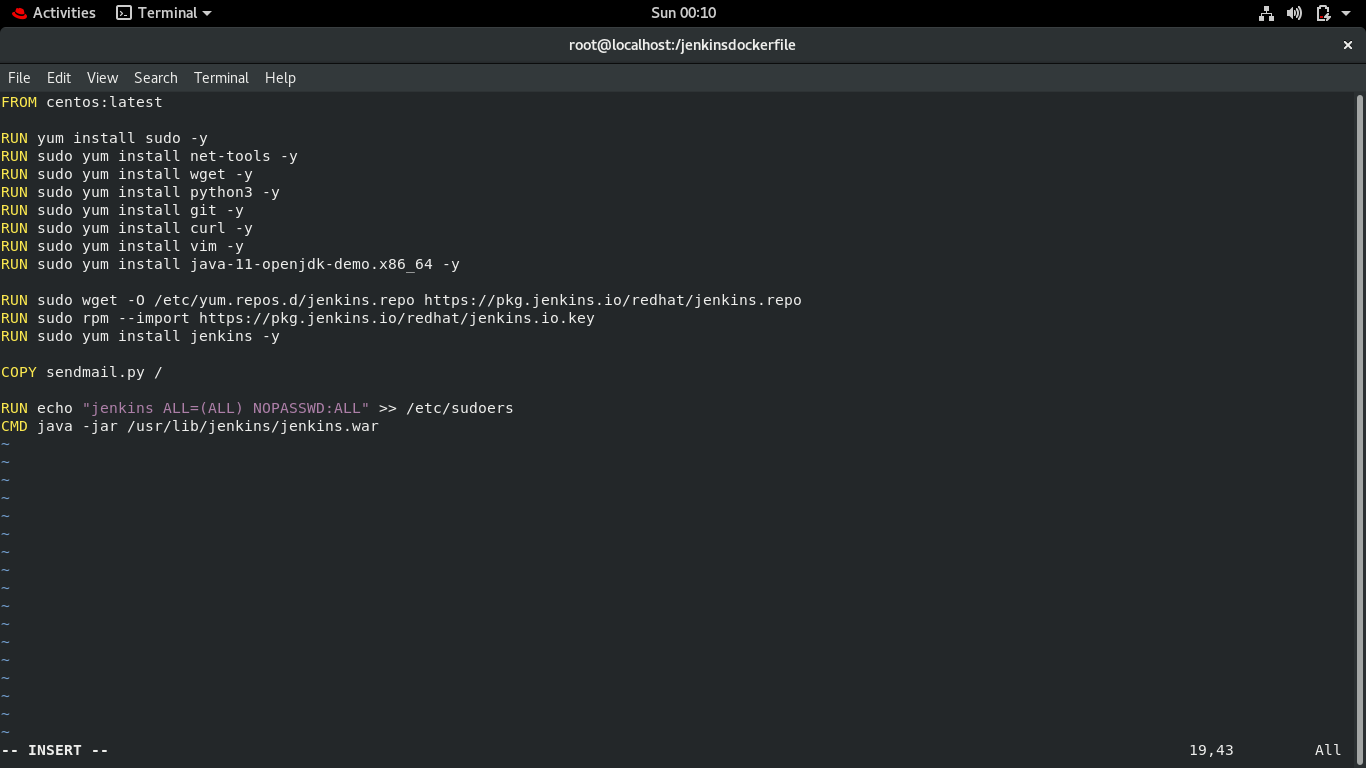Open the Edit menu

pos(59,78)
